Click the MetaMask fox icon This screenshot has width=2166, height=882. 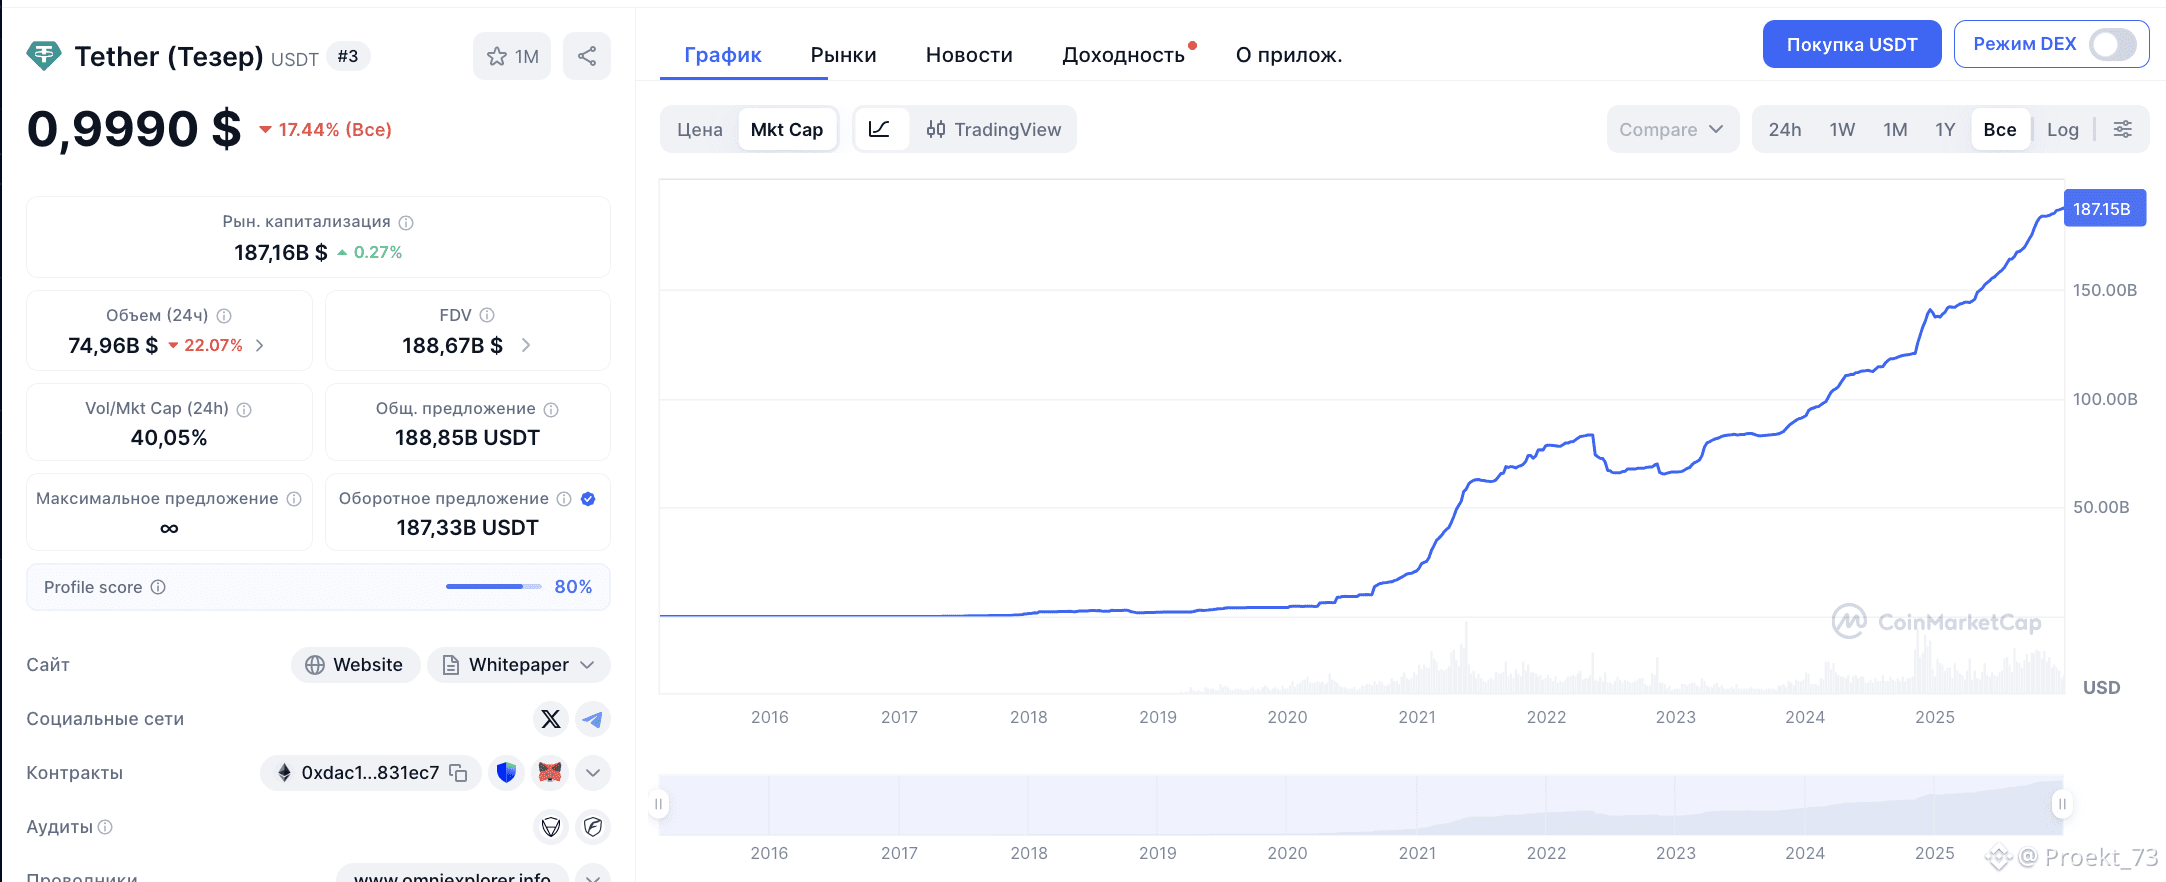[550, 773]
